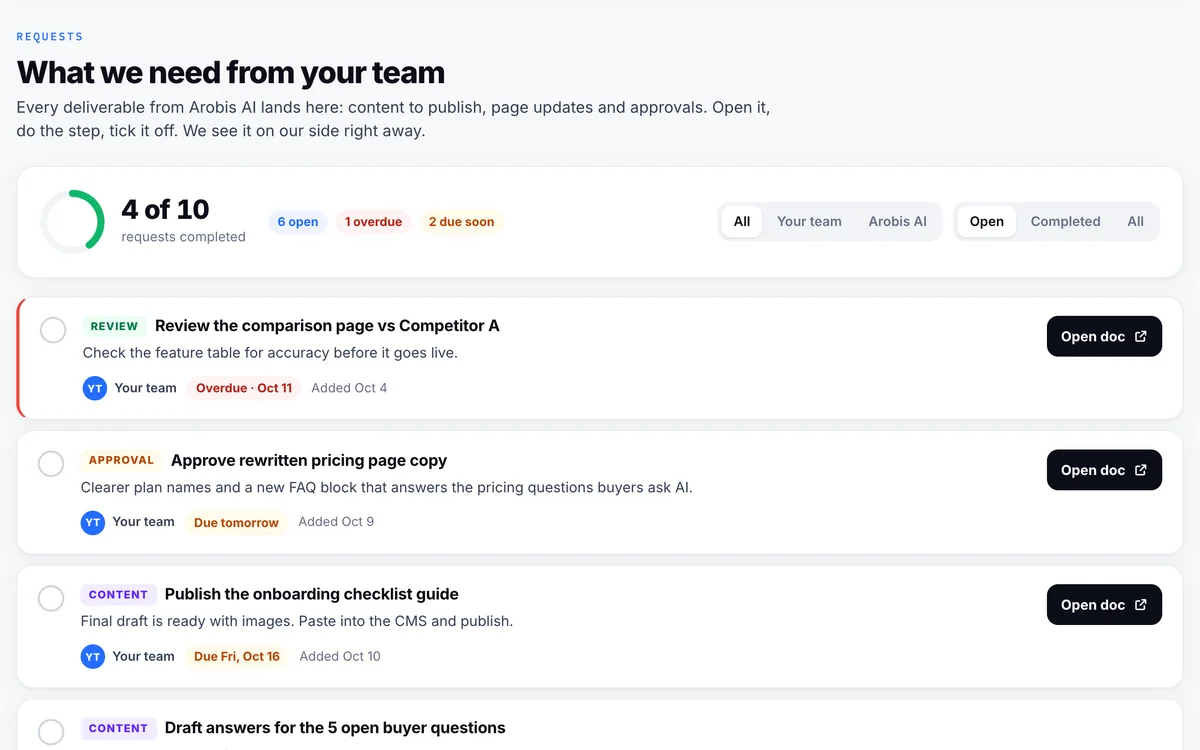The height and width of the screenshot is (750, 1200).
Task: Open 'Publish the onboarding checklist guide' title
Action: point(312,594)
